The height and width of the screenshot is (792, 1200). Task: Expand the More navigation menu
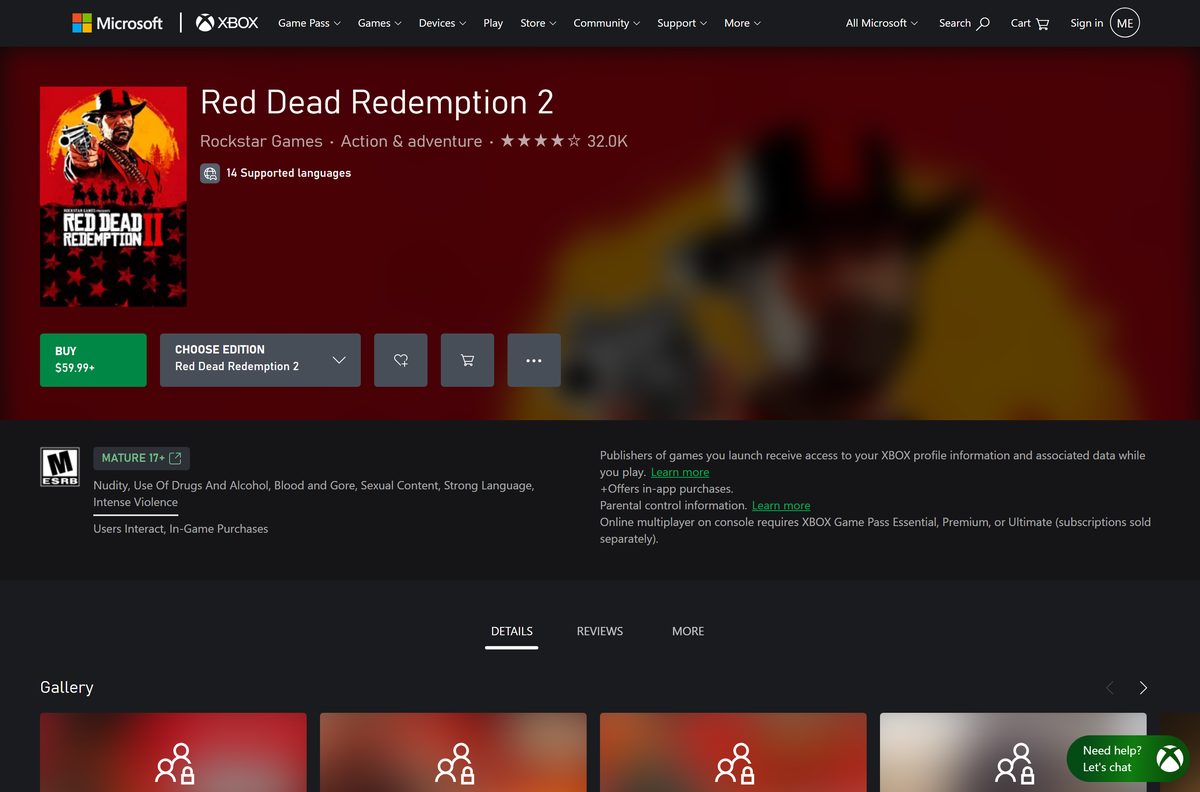pos(742,23)
